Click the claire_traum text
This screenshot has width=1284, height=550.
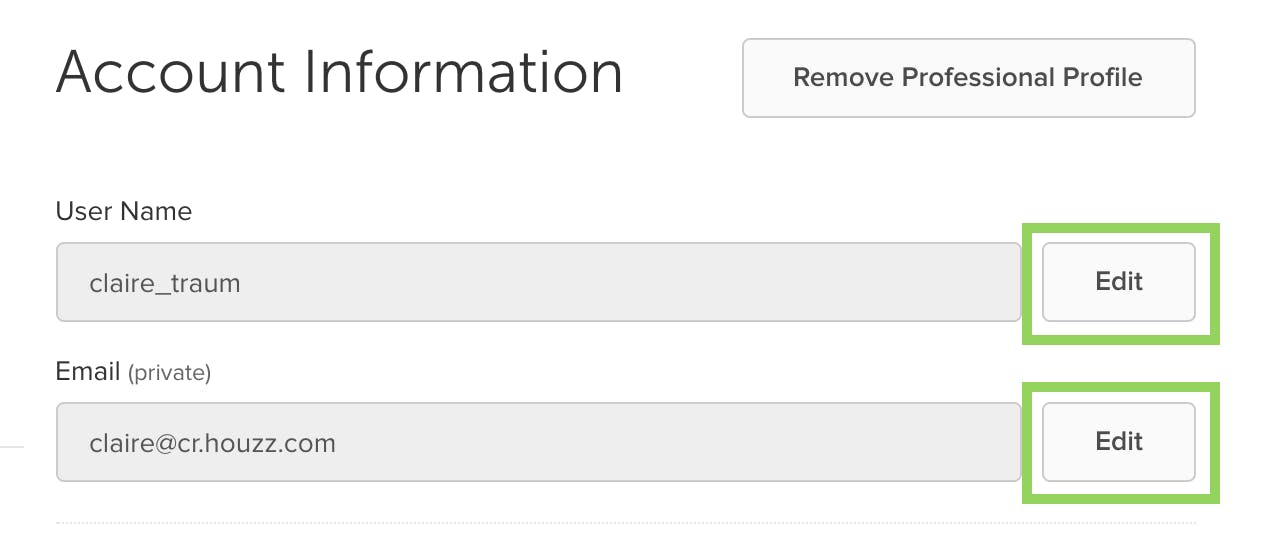click(x=165, y=283)
